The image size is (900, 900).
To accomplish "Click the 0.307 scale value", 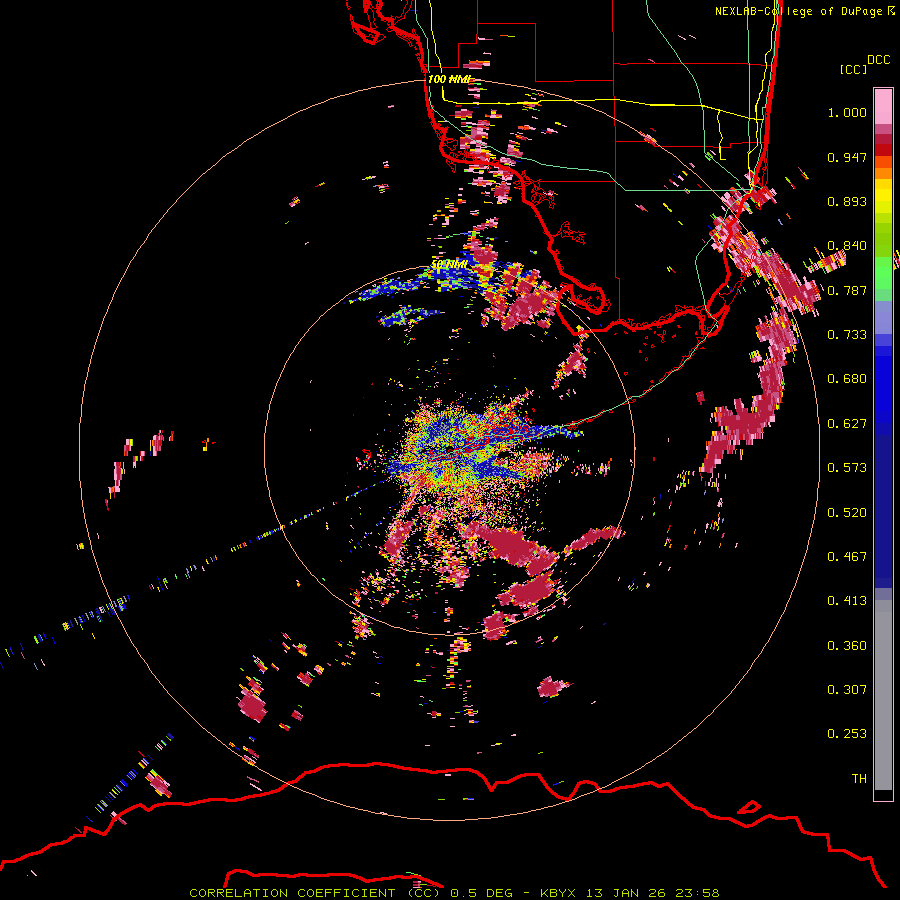I will (847, 690).
